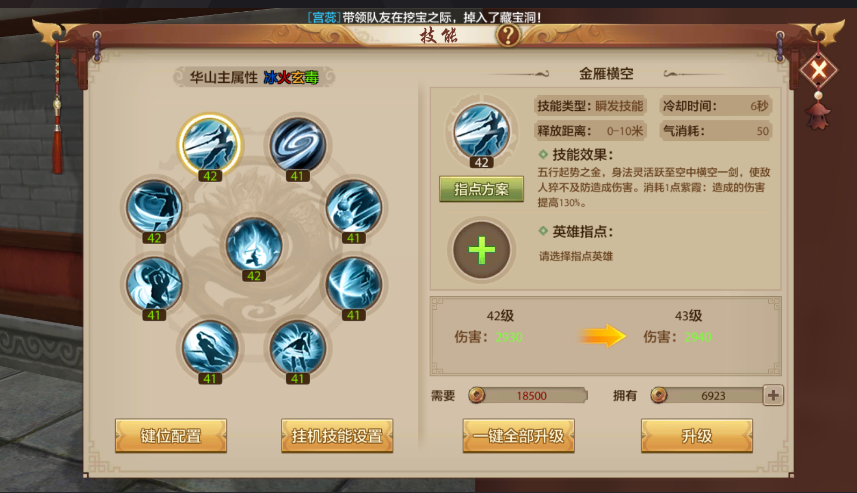Click the 金雁横空 skill detail icon
This screenshot has height=493, width=857.
482,131
